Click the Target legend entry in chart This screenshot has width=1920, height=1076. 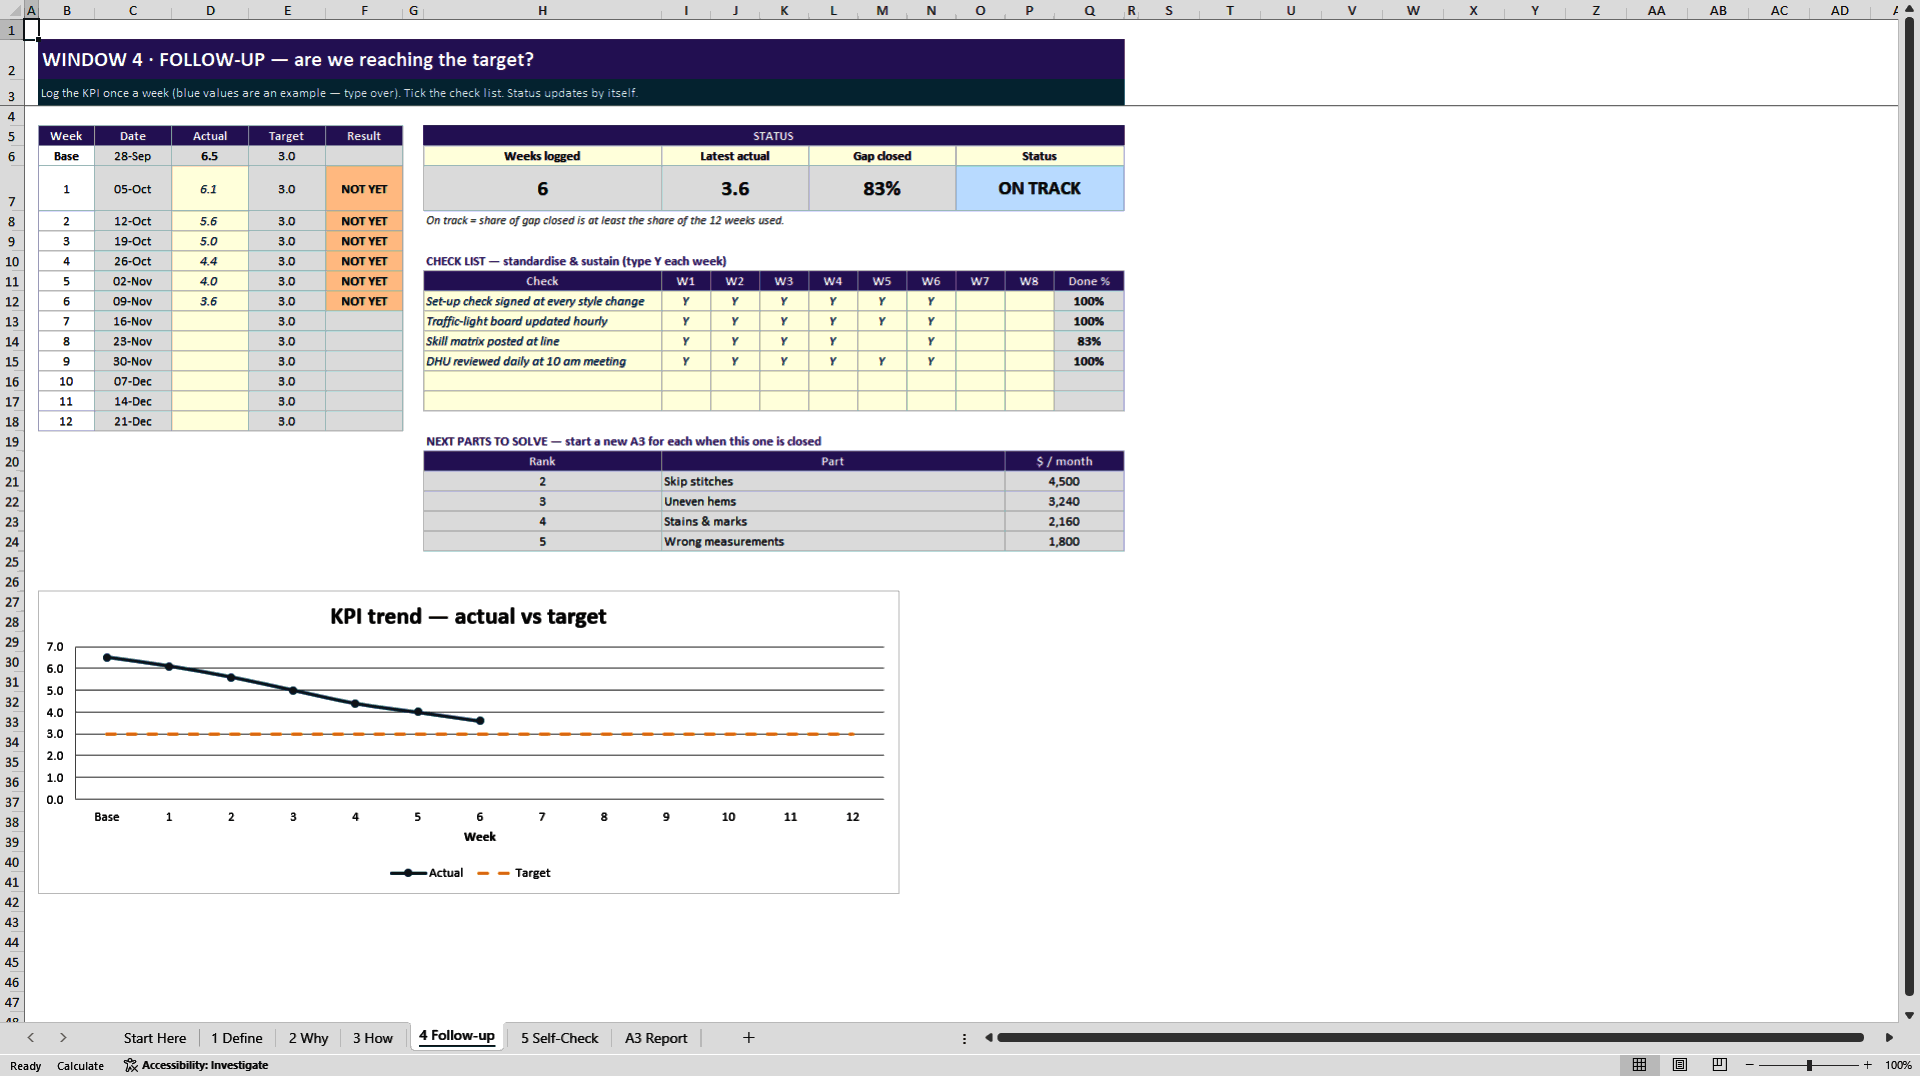(x=514, y=873)
